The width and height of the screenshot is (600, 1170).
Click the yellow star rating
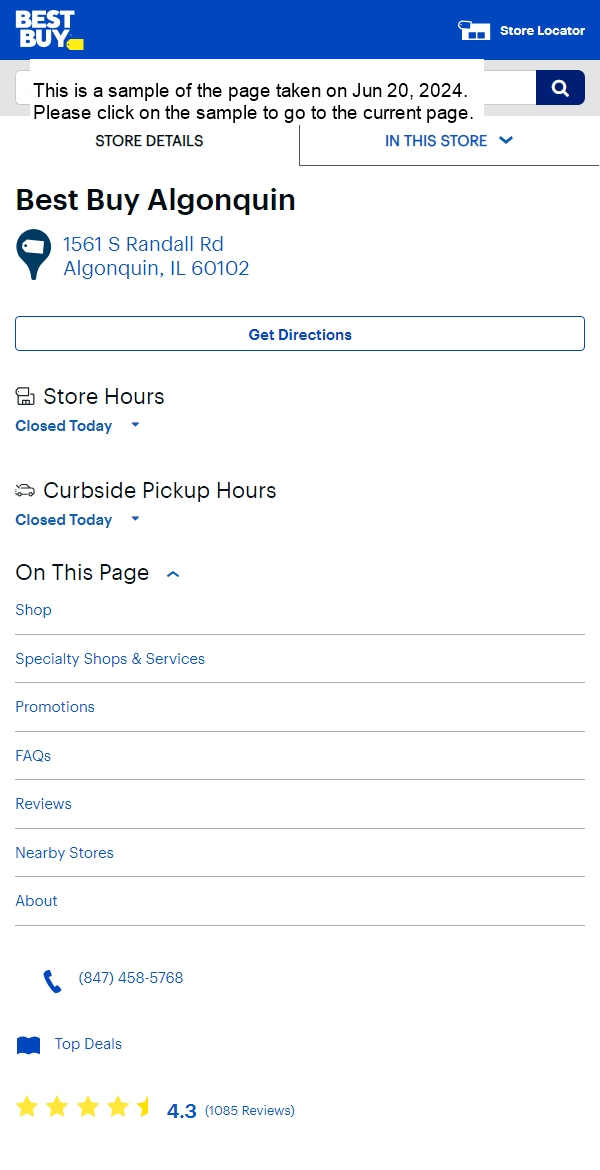tap(84, 1107)
